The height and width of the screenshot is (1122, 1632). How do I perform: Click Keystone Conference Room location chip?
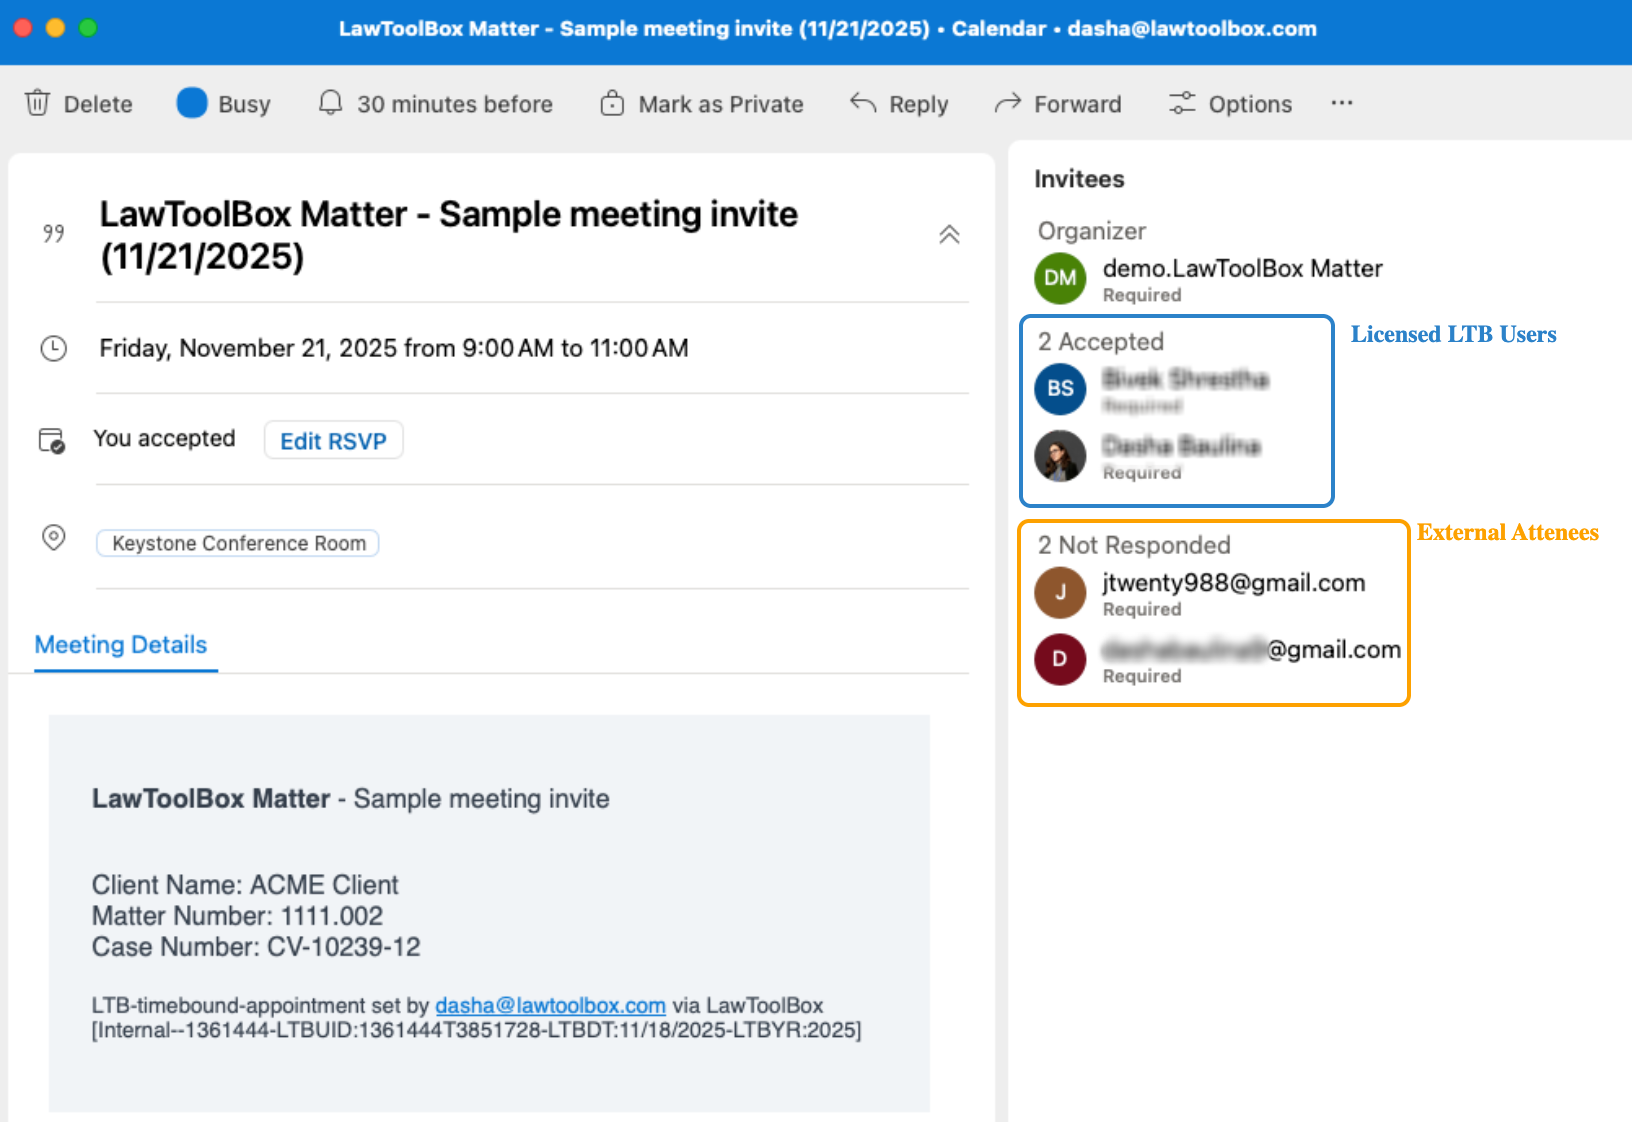238,543
